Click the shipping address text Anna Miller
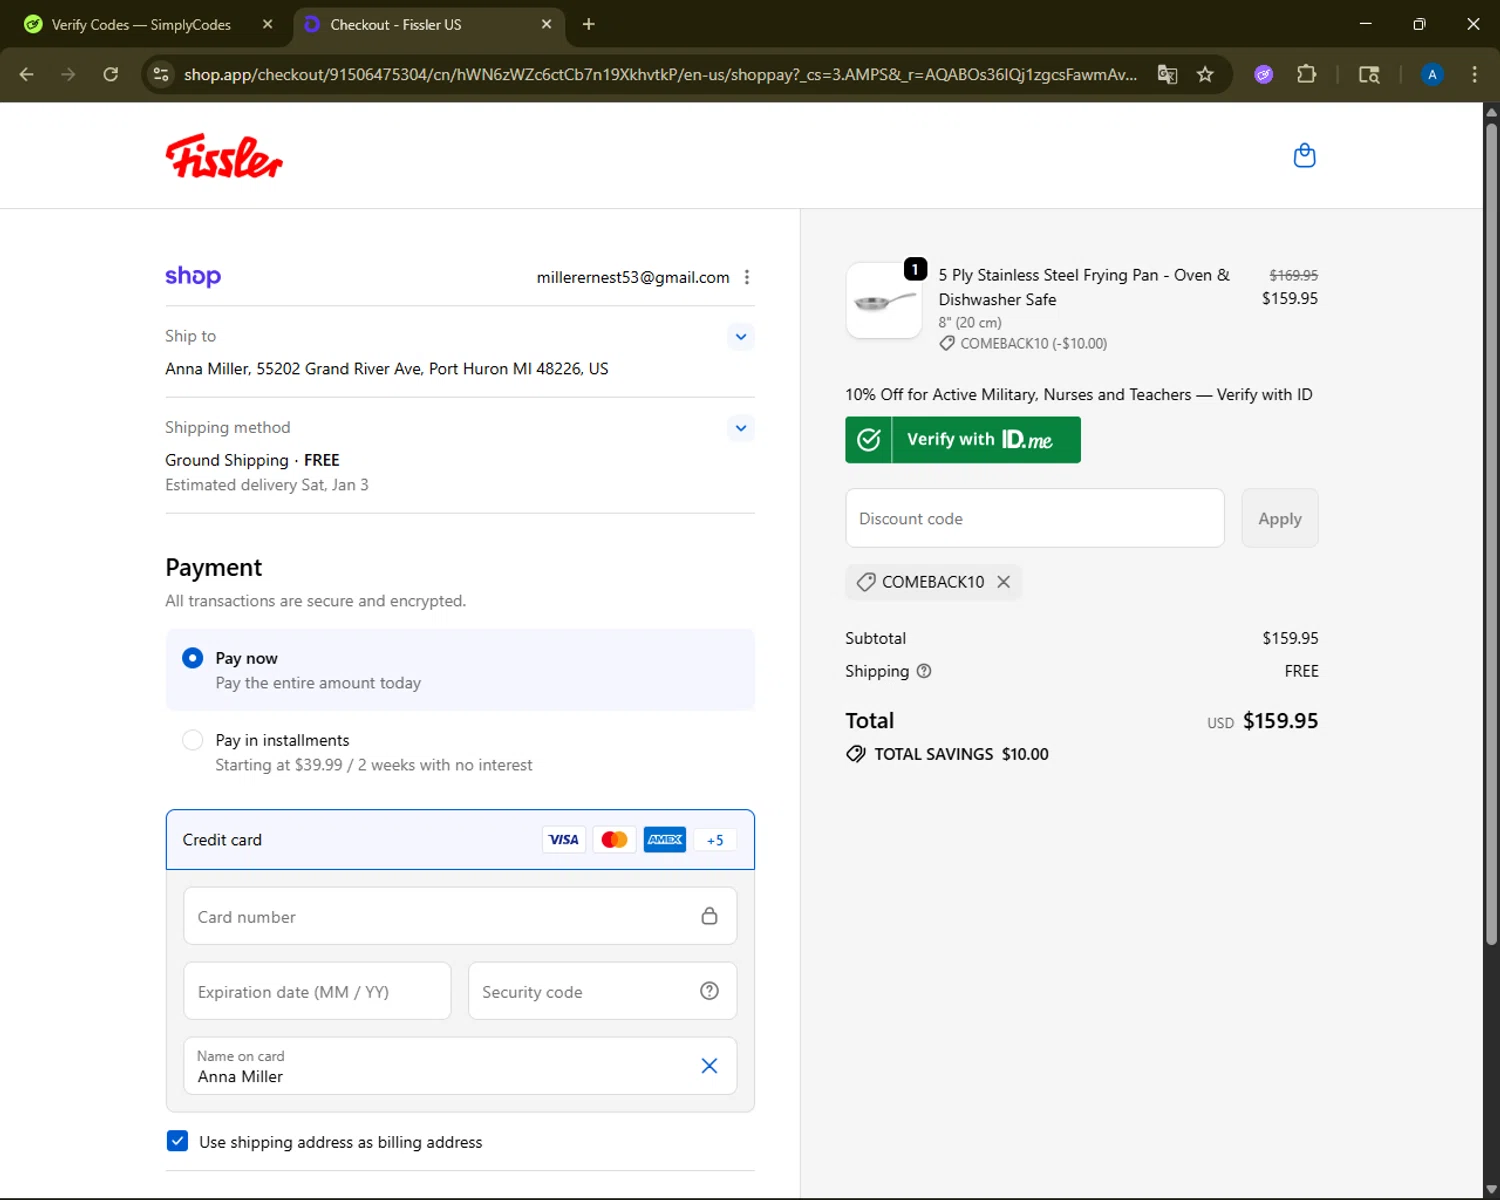Image resolution: width=1500 pixels, height=1200 pixels. [387, 369]
